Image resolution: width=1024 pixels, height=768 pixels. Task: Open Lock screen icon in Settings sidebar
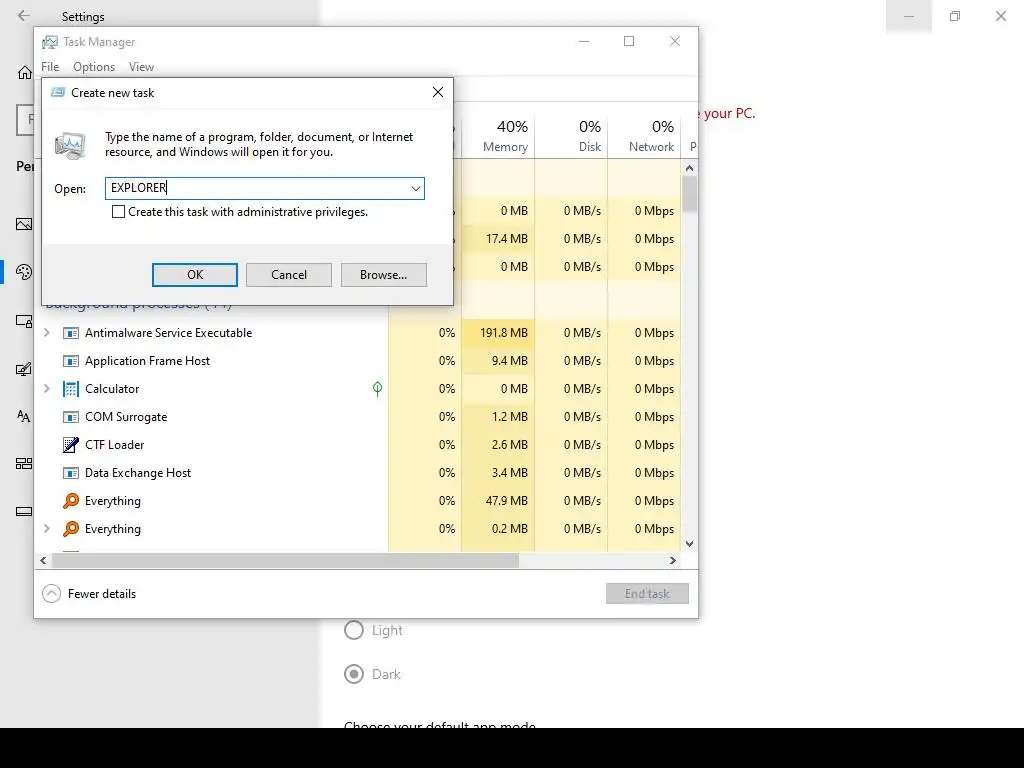pyautogui.click(x=24, y=321)
